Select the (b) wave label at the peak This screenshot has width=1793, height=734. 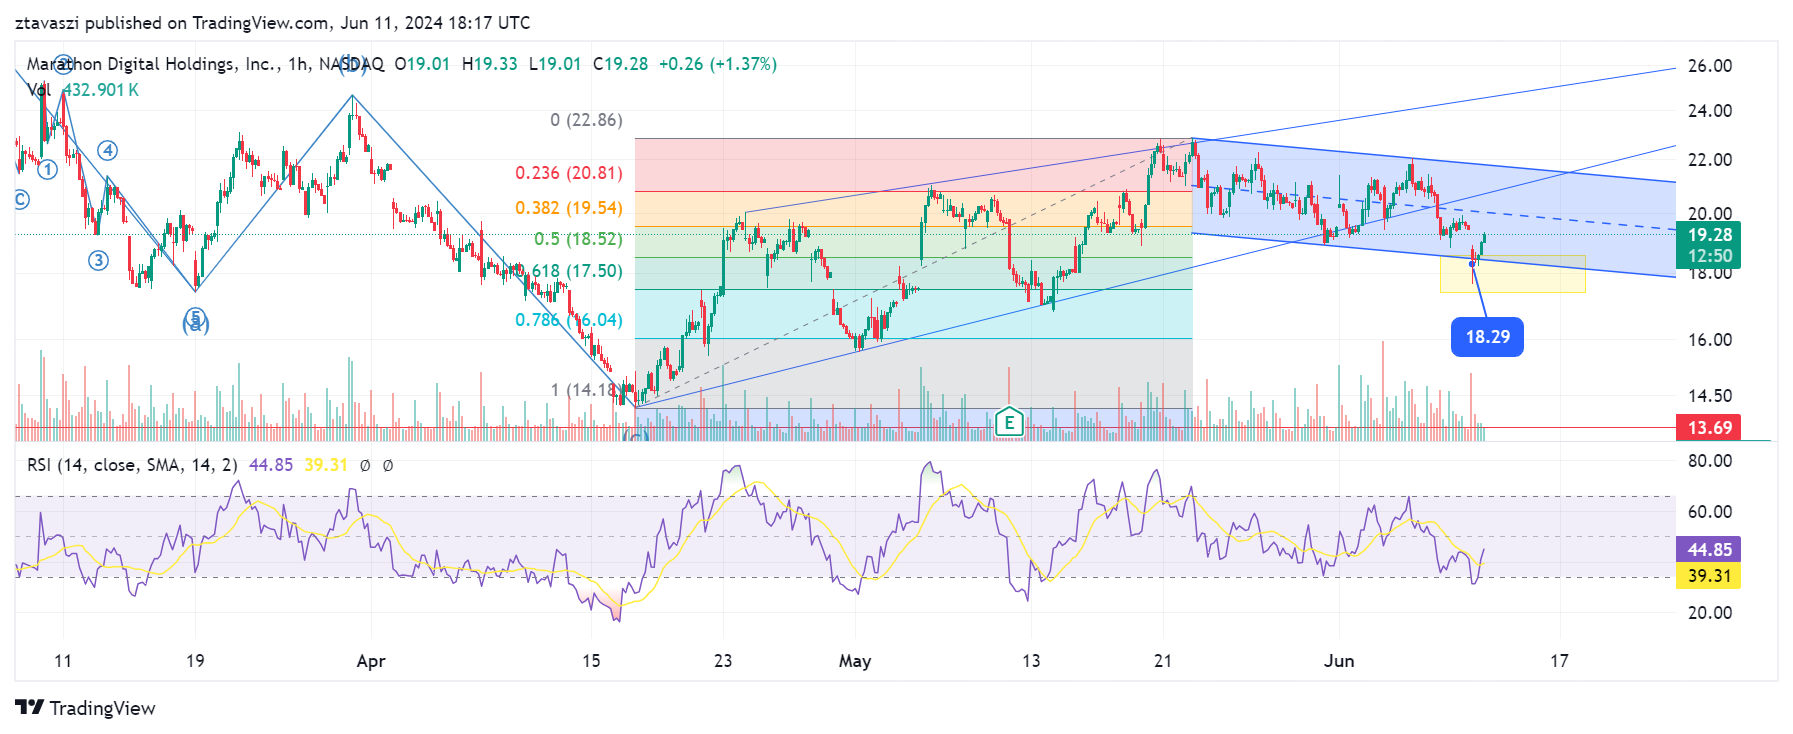tap(352, 65)
